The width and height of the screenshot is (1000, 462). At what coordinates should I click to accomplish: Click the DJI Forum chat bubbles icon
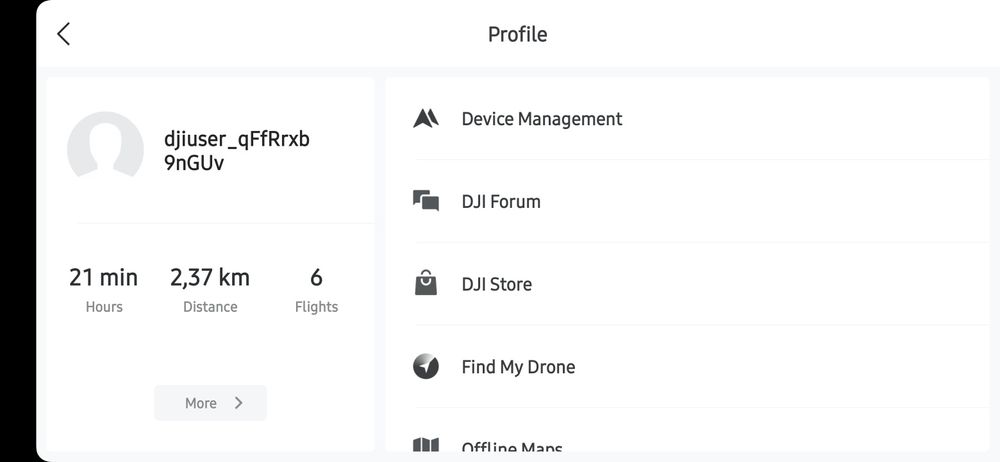pos(426,201)
